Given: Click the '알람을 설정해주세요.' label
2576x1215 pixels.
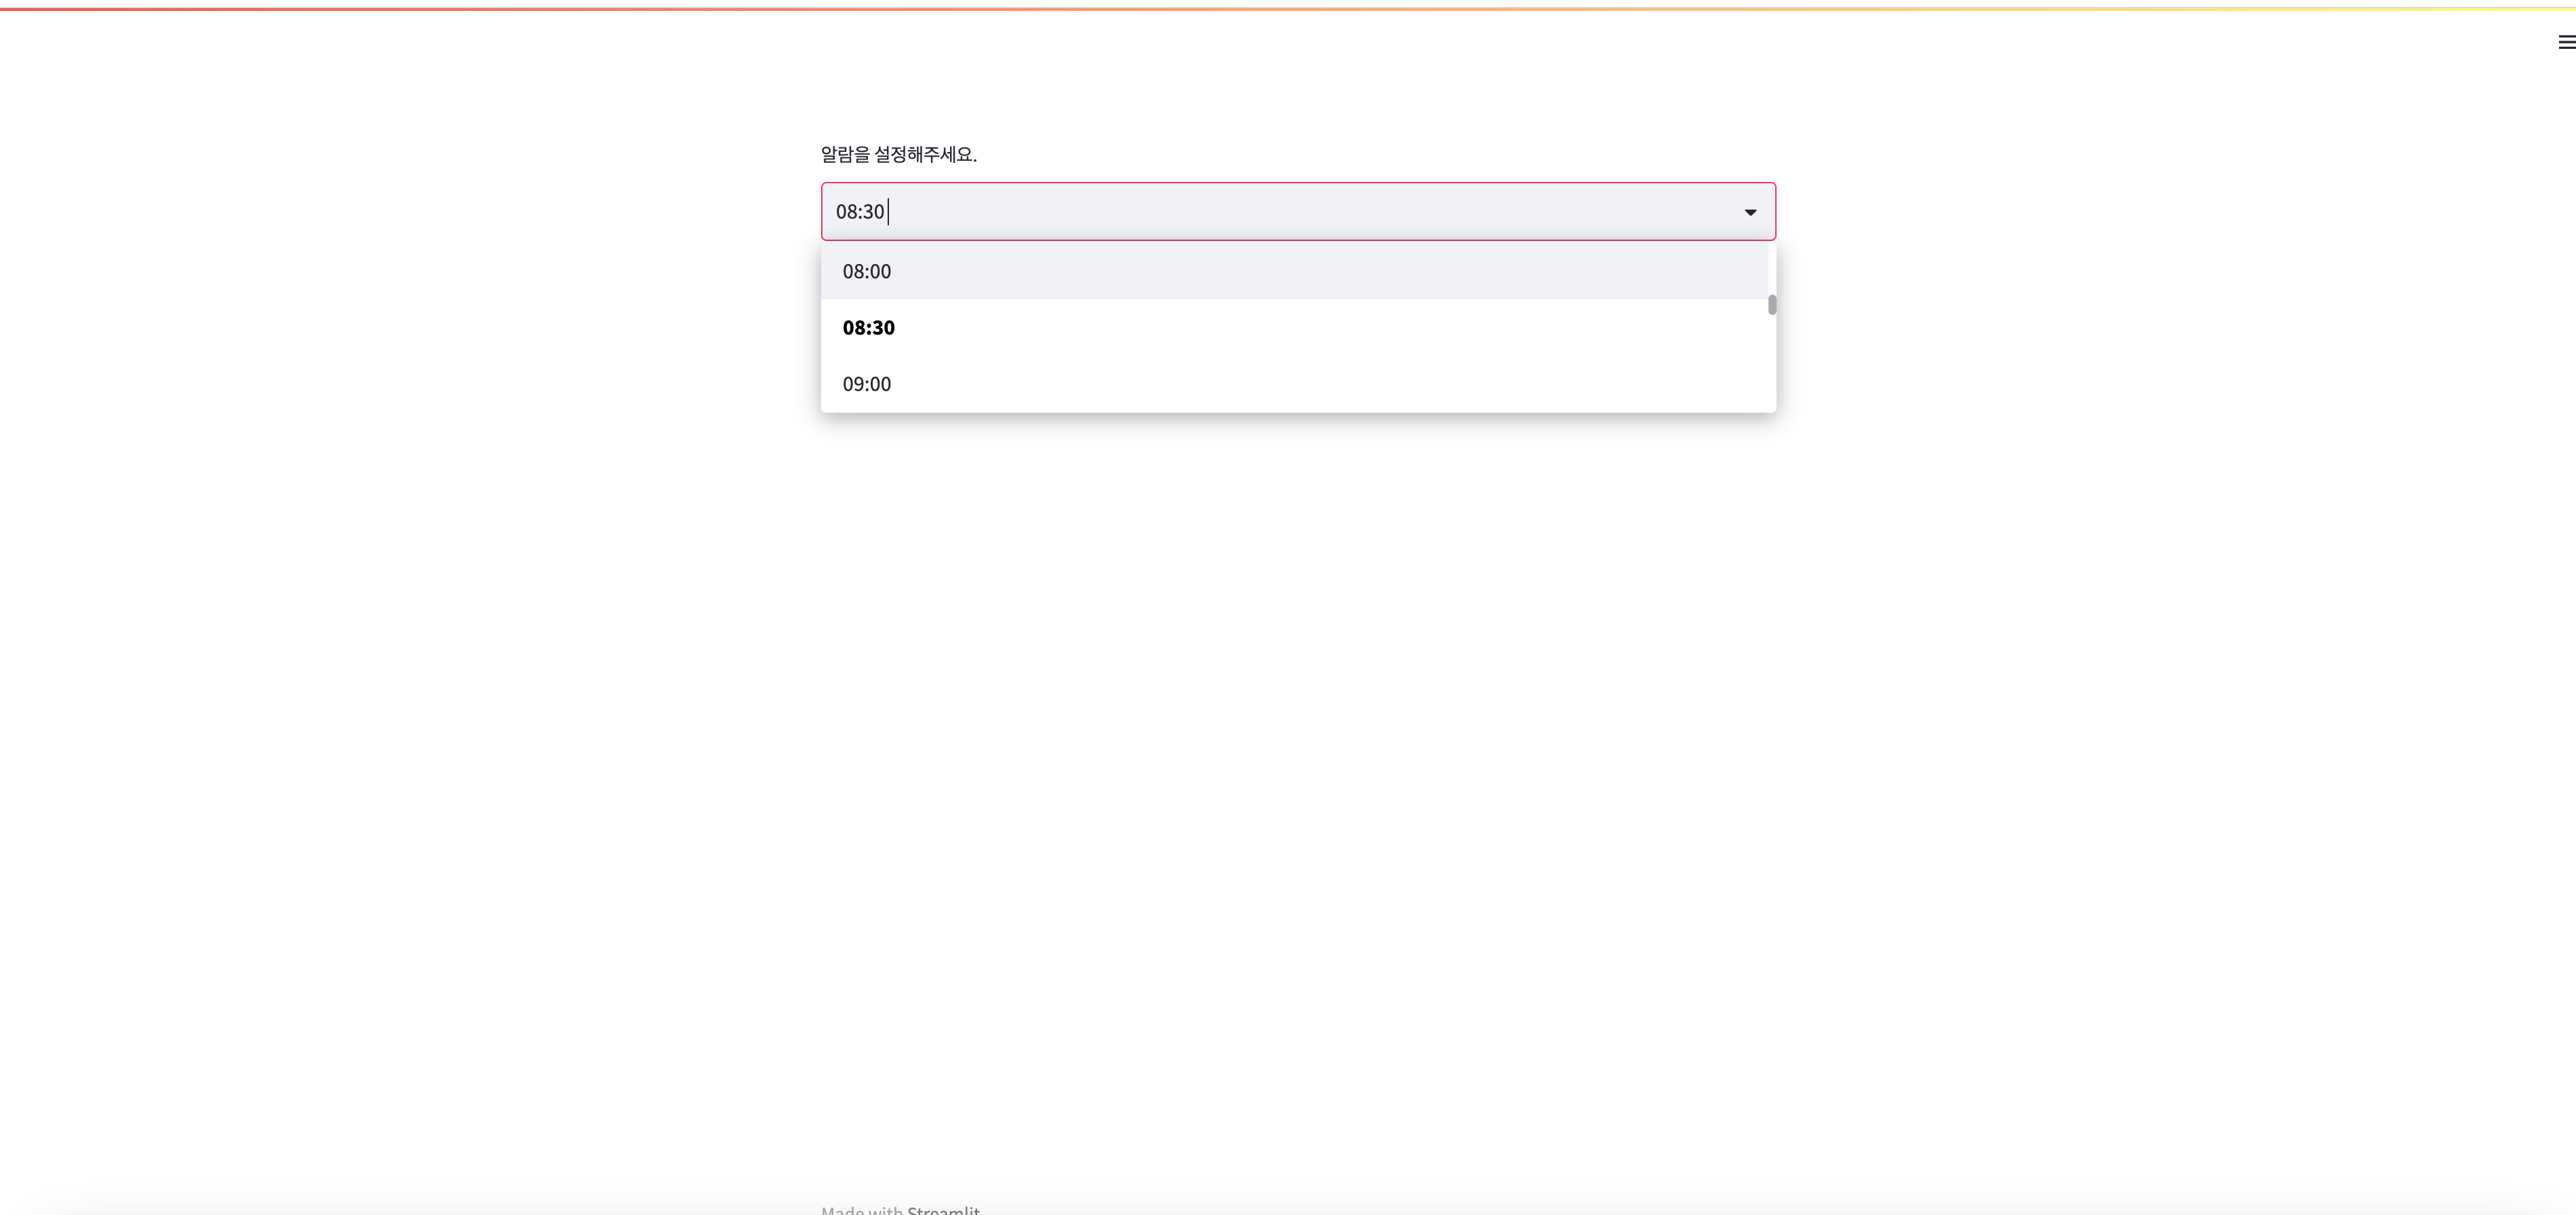Looking at the screenshot, I should pyautogui.click(x=898, y=154).
